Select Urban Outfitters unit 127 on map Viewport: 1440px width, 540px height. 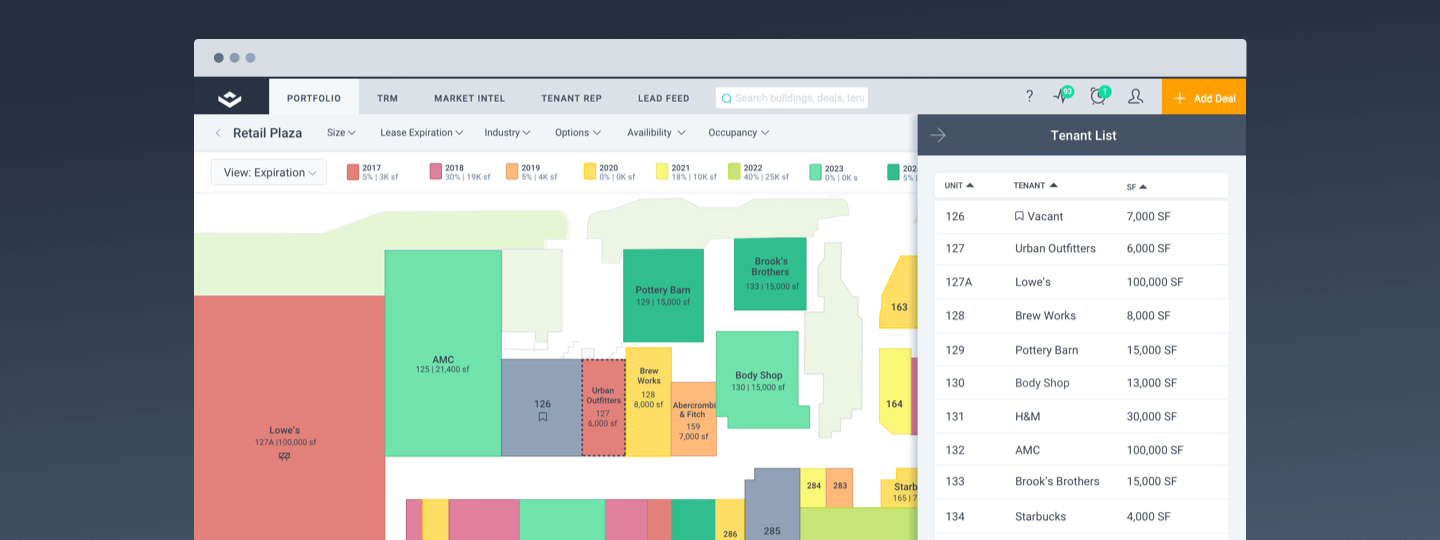point(603,407)
